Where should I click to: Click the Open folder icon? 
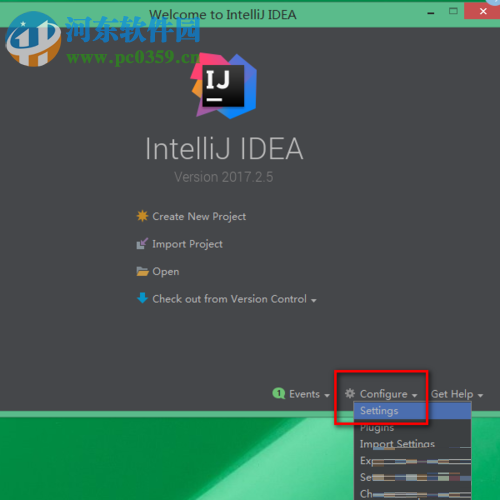pos(142,271)
